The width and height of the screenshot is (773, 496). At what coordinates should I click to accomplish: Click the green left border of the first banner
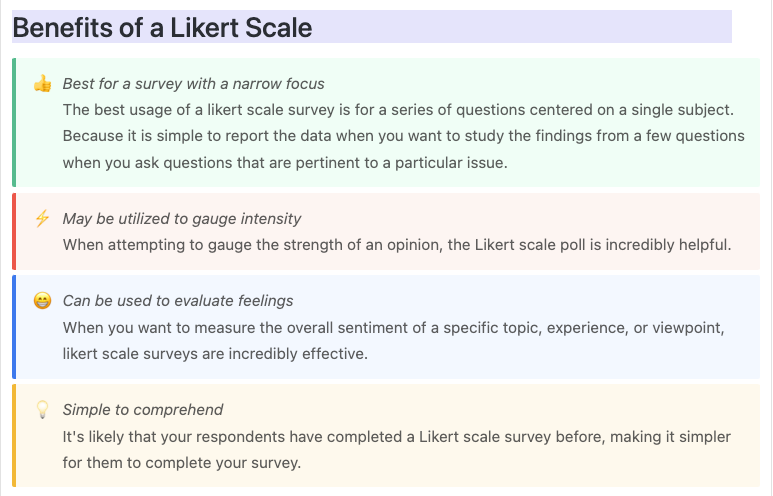coord(14,122)
